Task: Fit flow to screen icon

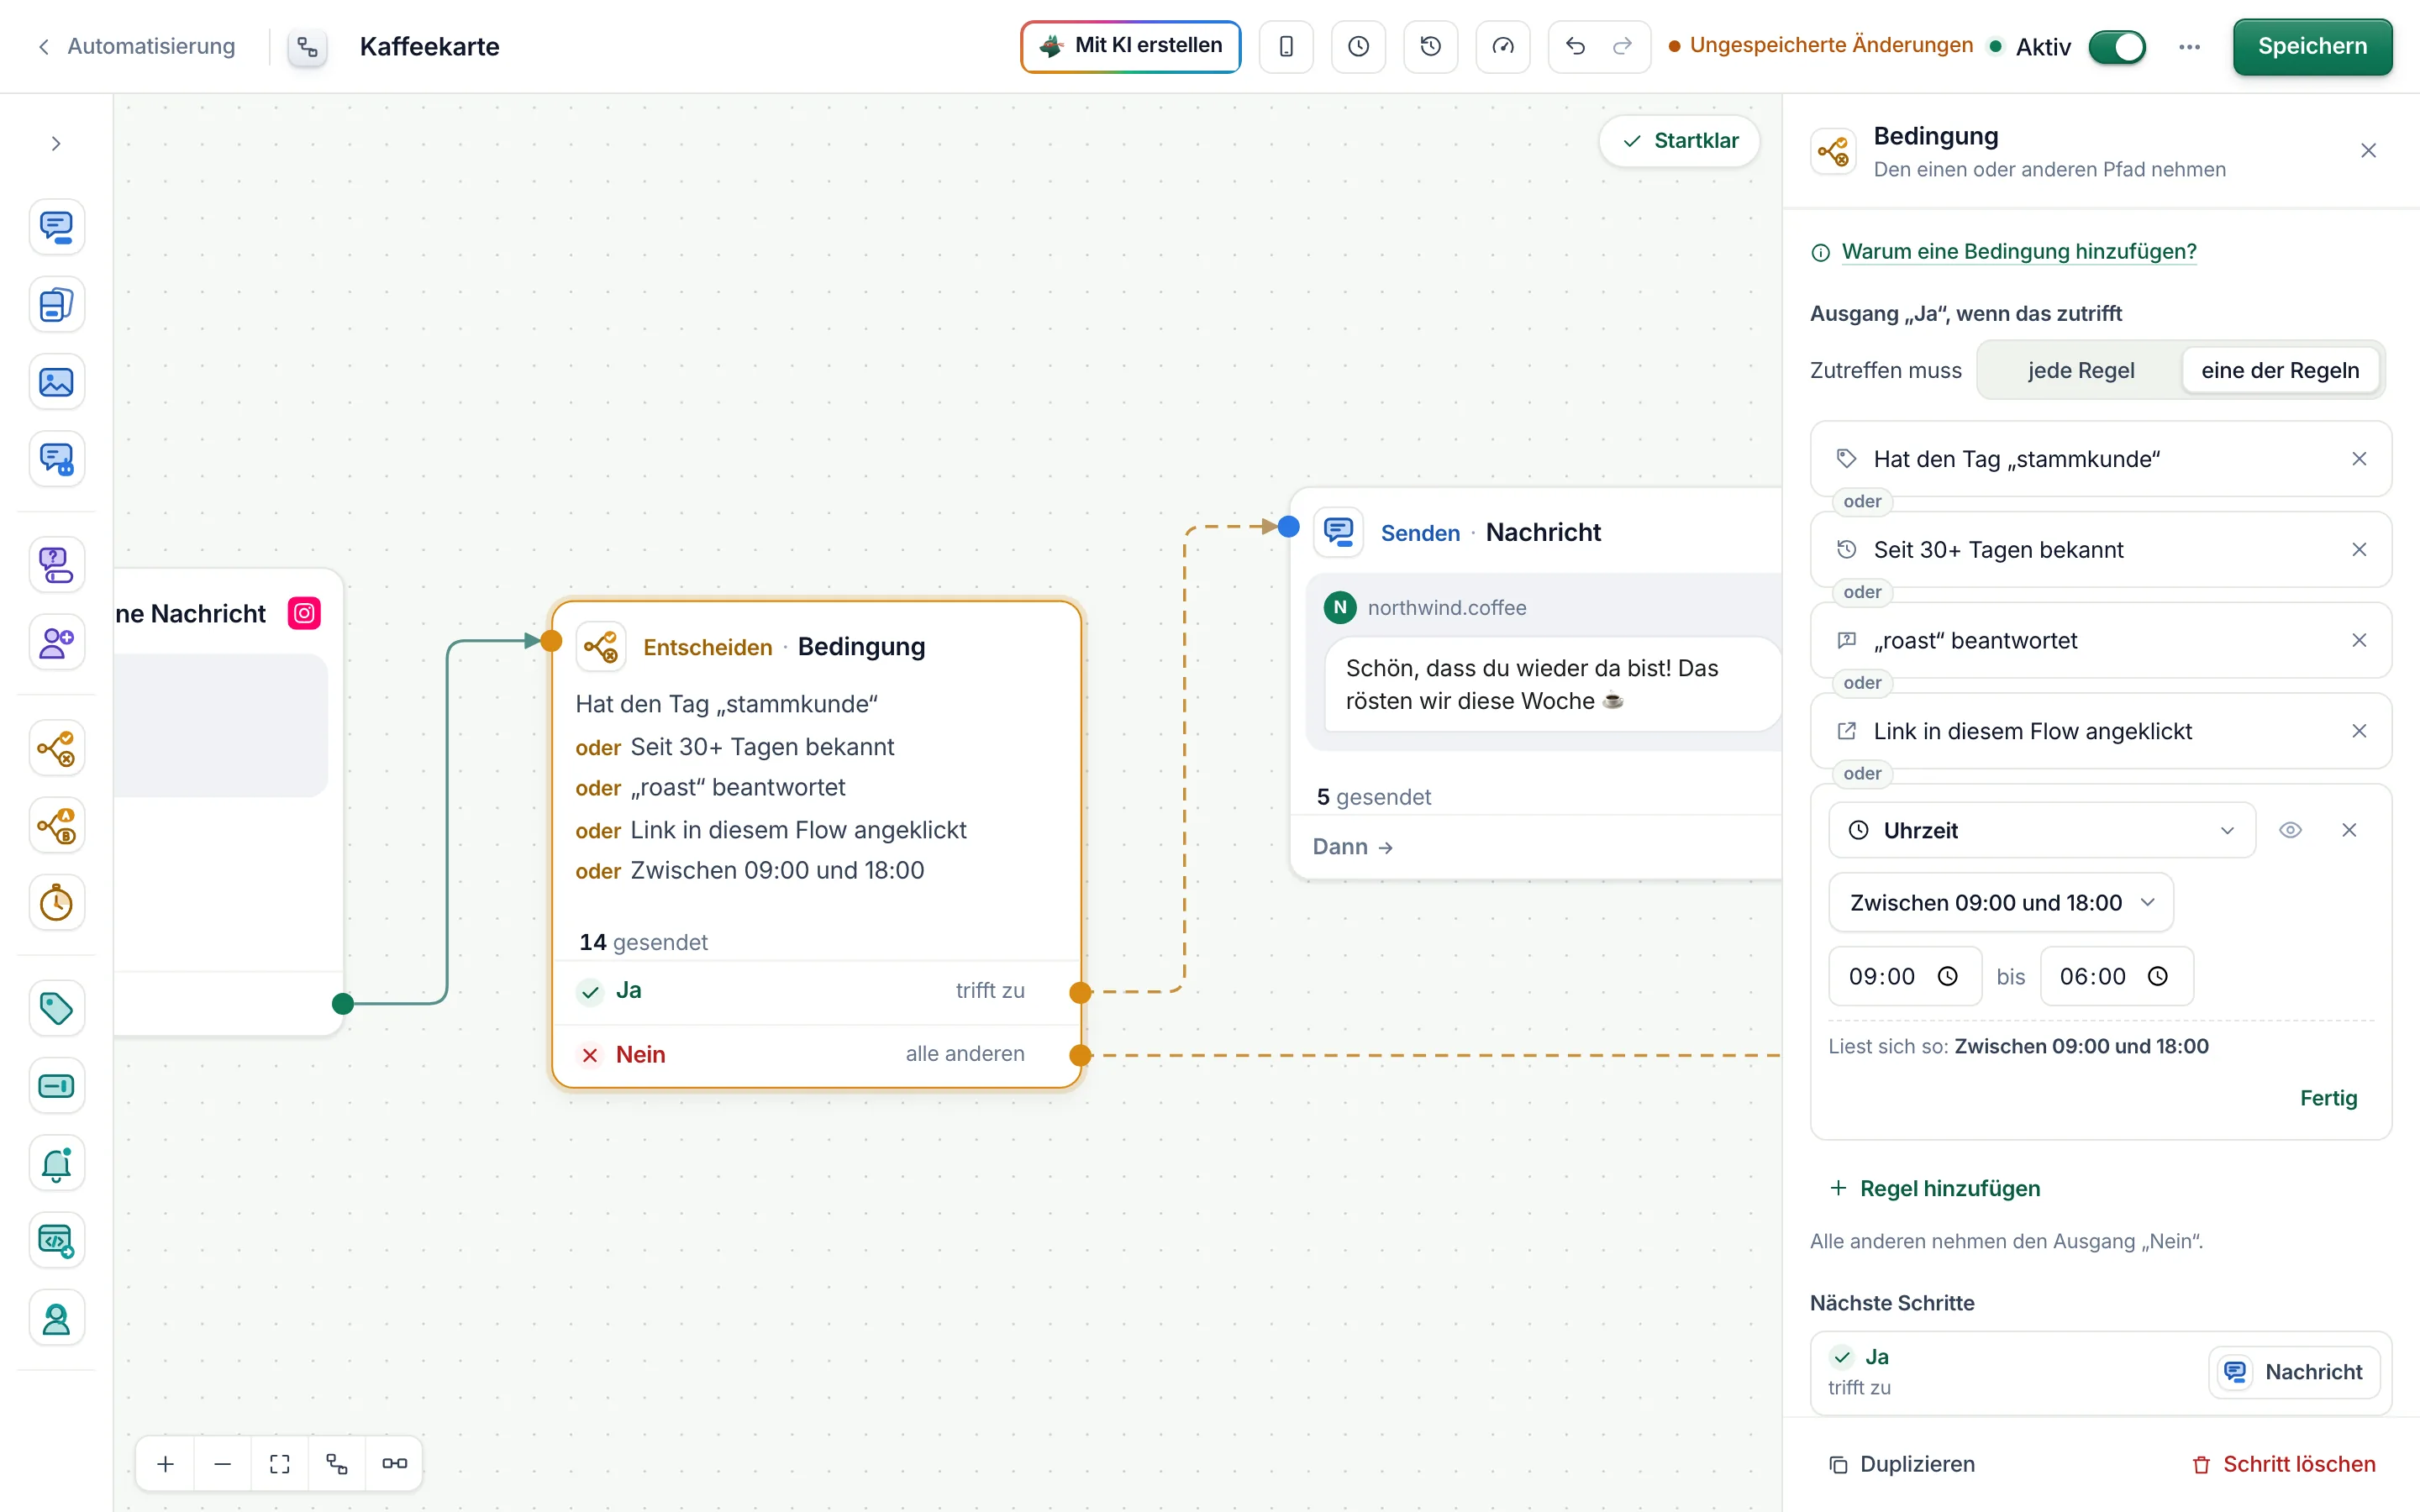Action: [280, 1463]
